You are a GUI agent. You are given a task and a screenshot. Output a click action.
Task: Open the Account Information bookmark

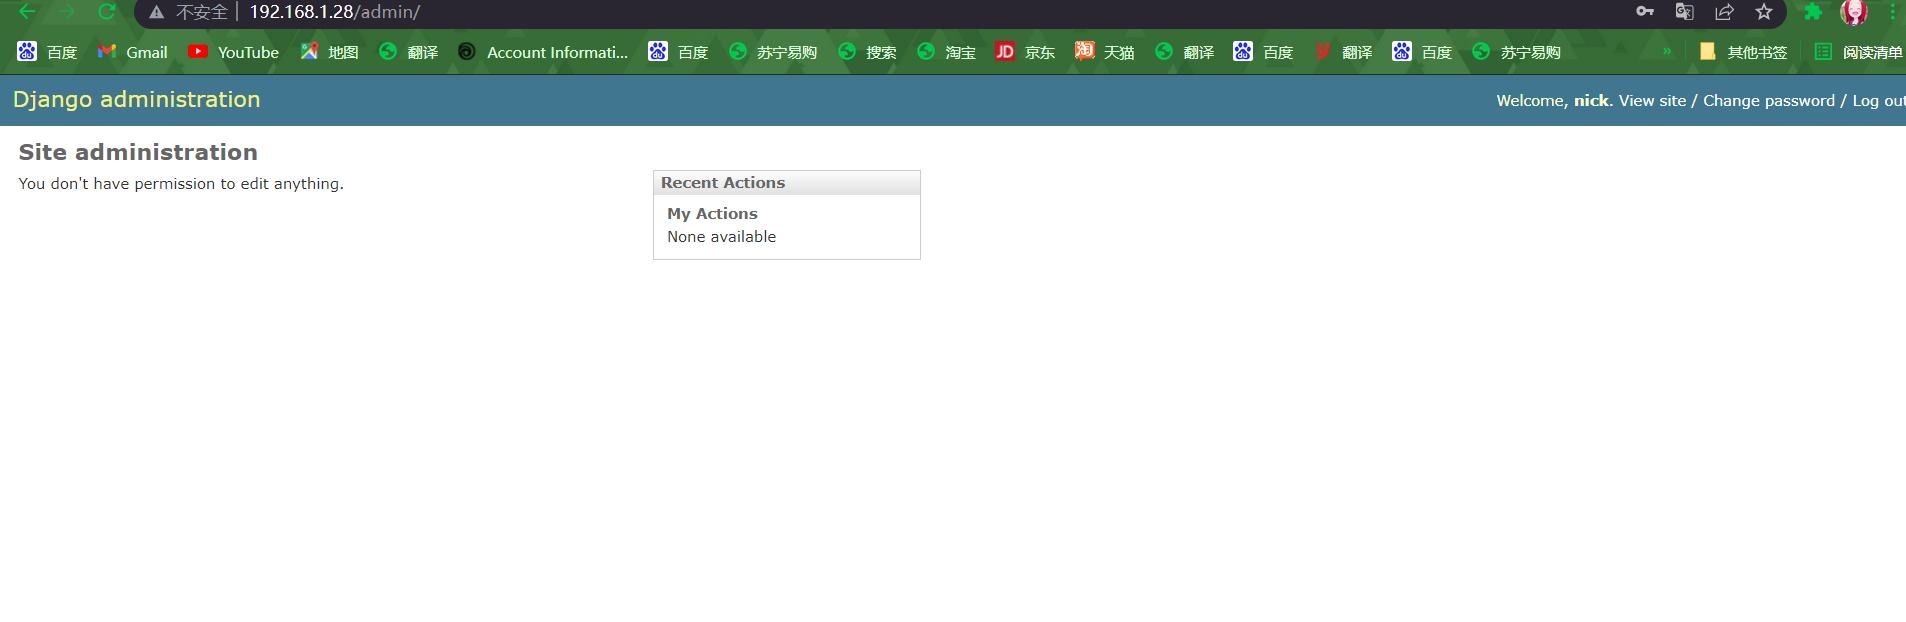coord(544,52)
